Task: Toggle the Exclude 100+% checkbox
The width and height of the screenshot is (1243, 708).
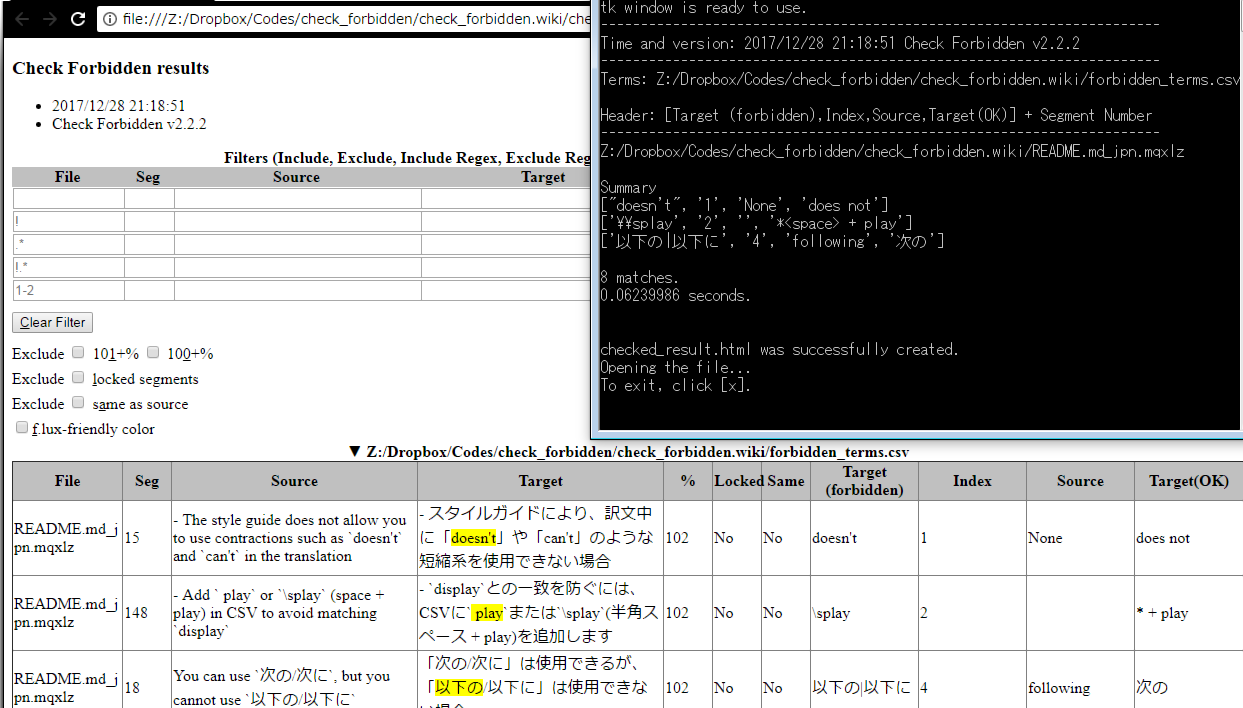Action: (x=153, y=353)
